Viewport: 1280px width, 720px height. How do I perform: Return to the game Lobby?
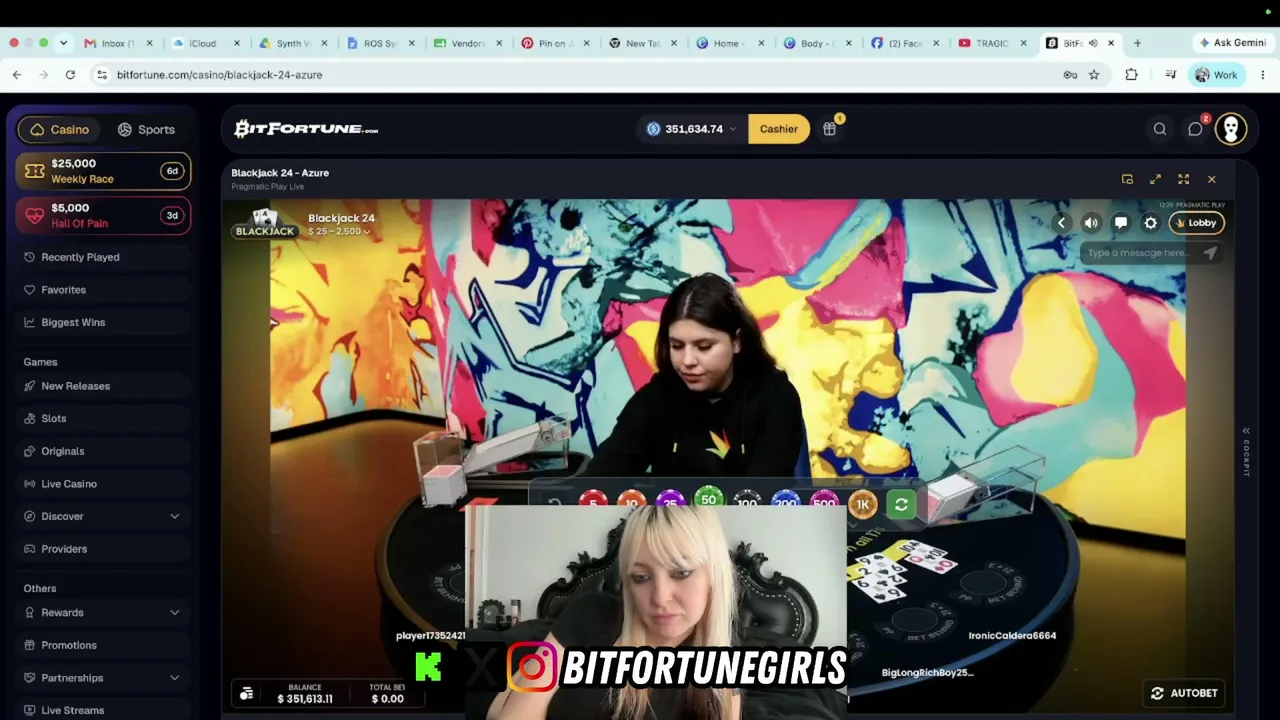pos(1197,223)
